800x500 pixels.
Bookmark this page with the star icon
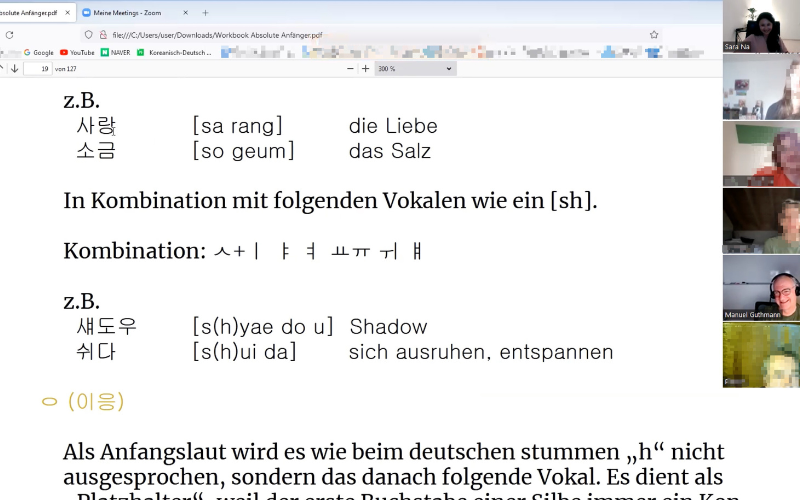coord(654,34)
